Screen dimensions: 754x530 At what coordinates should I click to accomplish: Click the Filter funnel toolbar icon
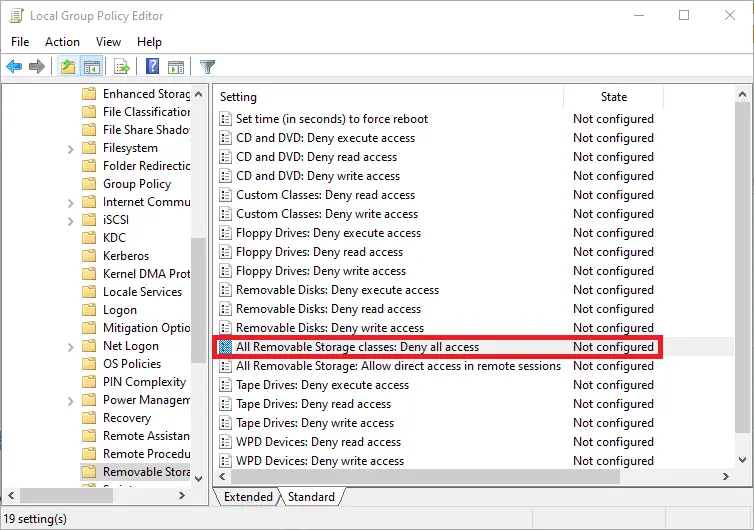pyautogui.click(x=207, y=66)
